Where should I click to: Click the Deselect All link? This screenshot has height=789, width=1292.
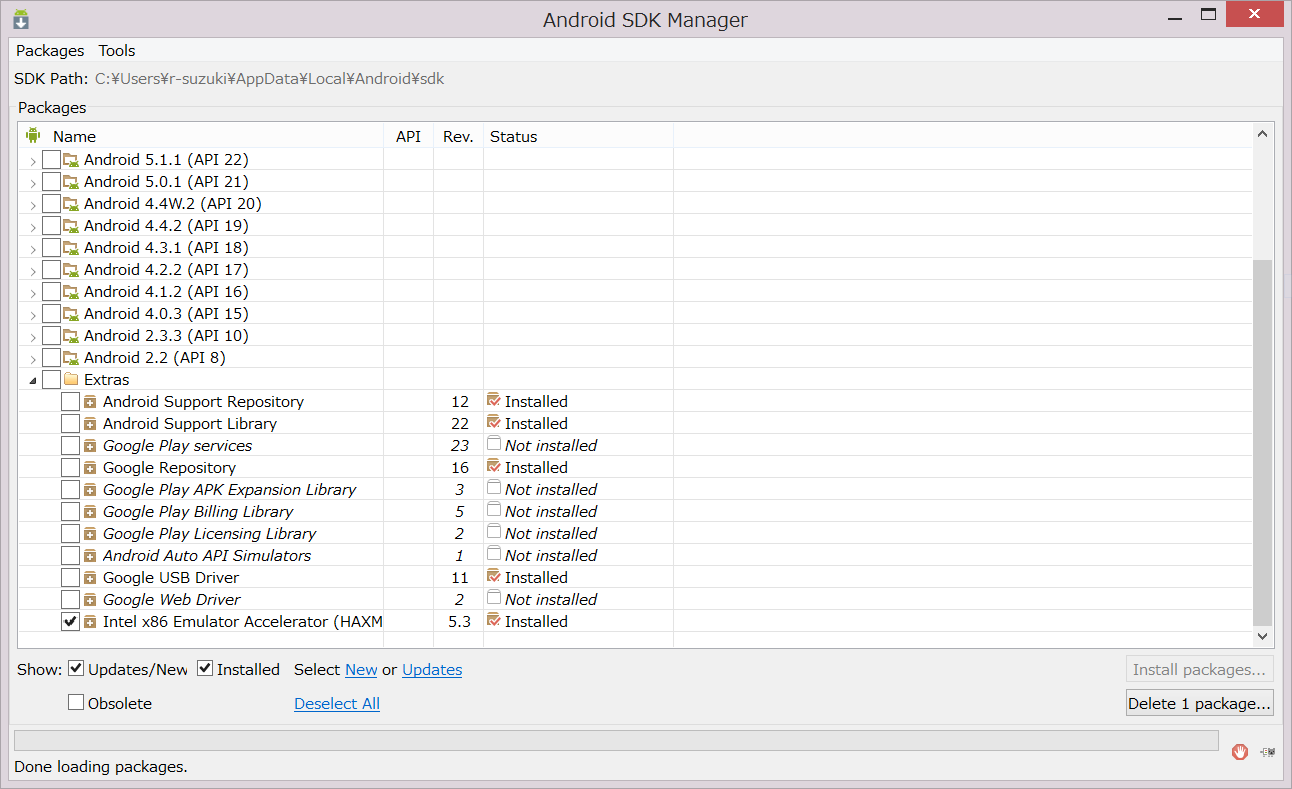[336, 703]
